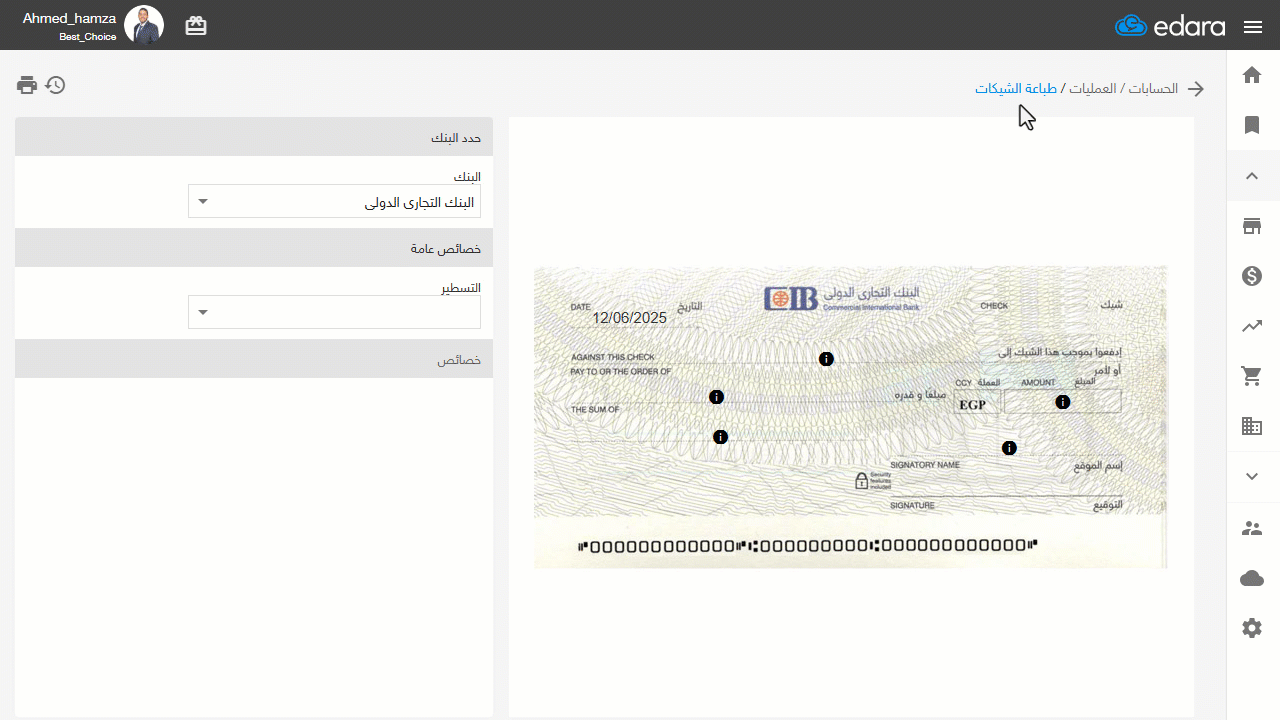
Task: Open the العمليات breadcrumb link
Action: pos(1092,89)
